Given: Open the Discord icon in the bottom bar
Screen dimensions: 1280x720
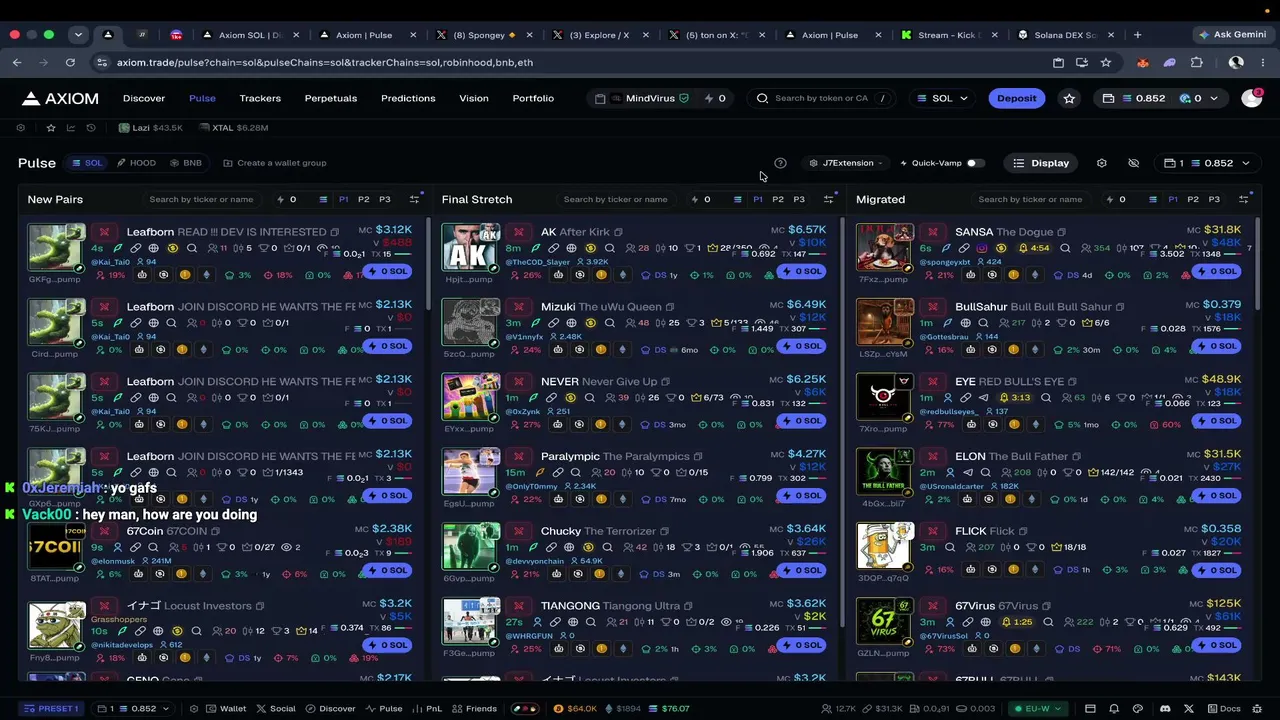Looking at the screenshot, I should tap(1164, 709).
